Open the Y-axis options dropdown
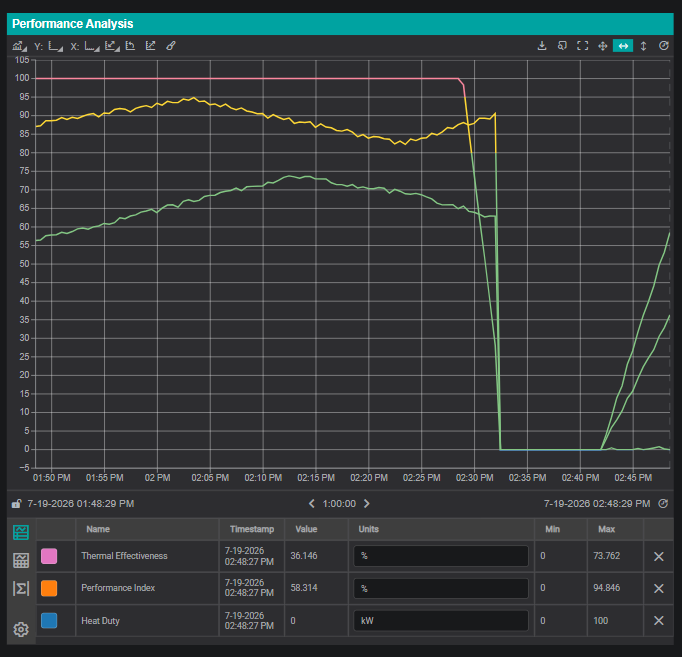The image size is (682, 657). tap(55, 46)
